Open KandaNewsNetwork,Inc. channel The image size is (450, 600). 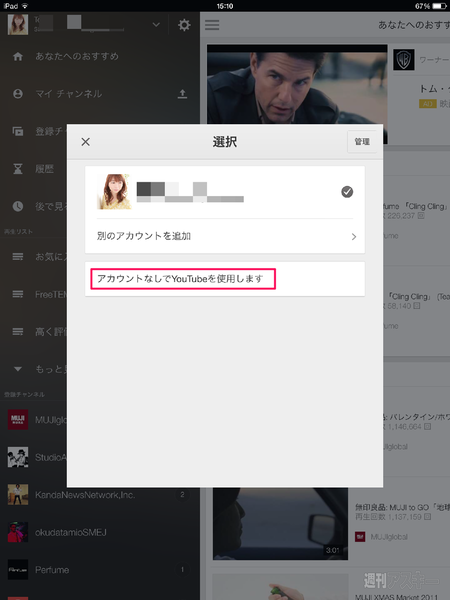(85, 495)
